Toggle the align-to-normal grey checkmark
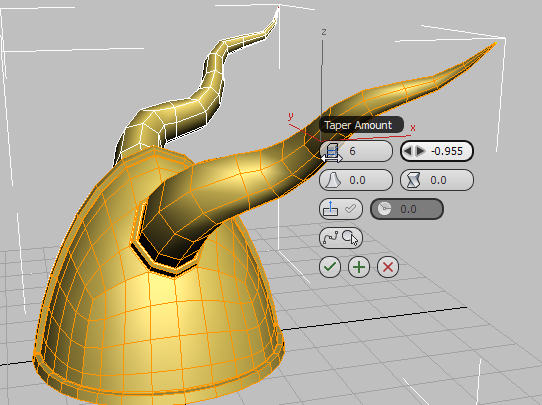This screenshot has height=405, width=542. point(351,208)
